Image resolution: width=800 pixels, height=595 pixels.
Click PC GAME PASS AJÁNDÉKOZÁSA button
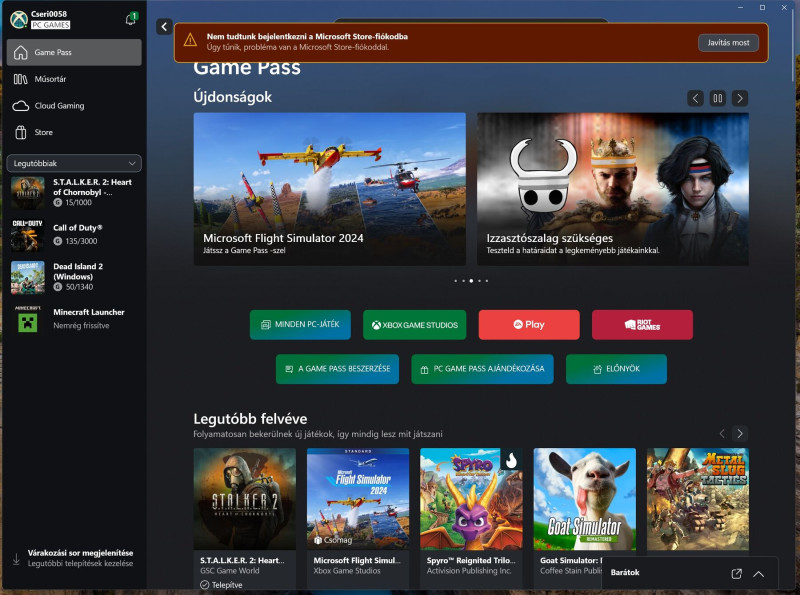483,369
